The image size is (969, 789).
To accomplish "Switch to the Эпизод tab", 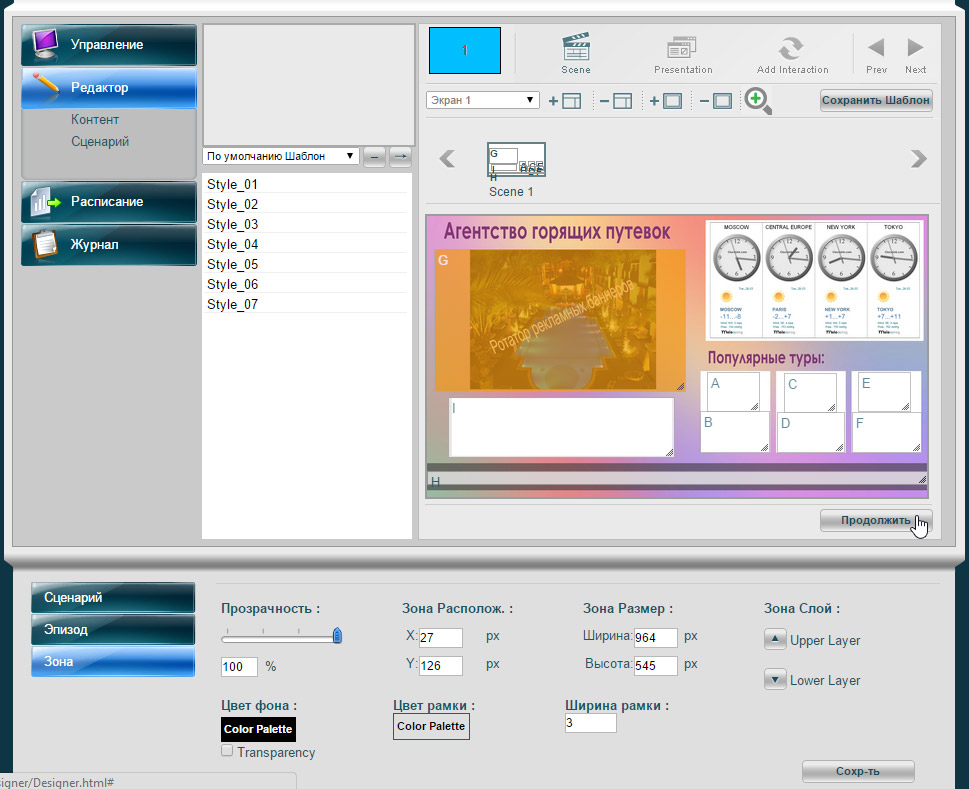I will click(112, 630).
